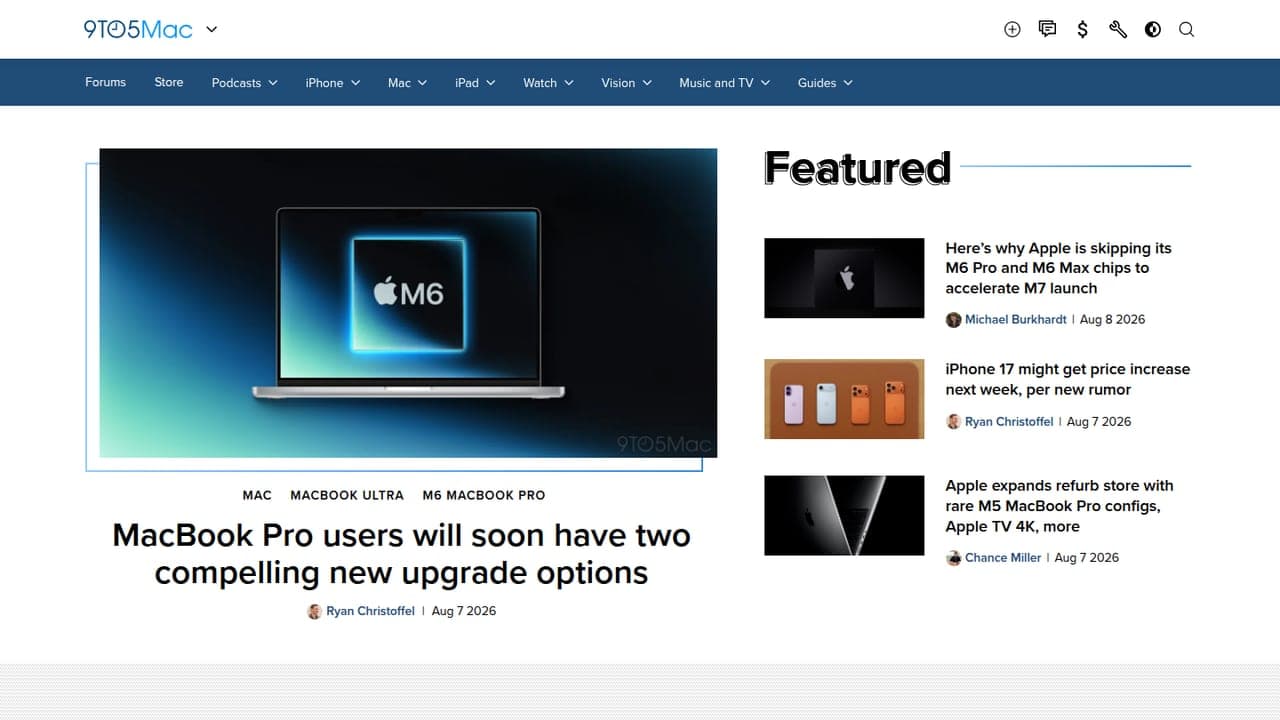Expand the Vision menu chevron
The height and width of the screenshot is (720, 1280).
coord(647,83)
